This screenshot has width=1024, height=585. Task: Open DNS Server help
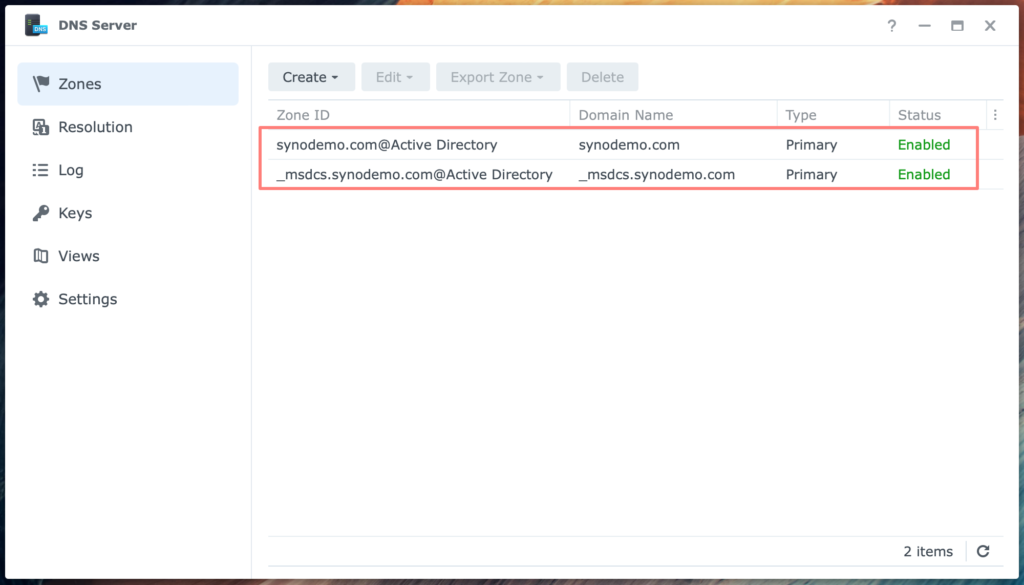coord(891,26)
